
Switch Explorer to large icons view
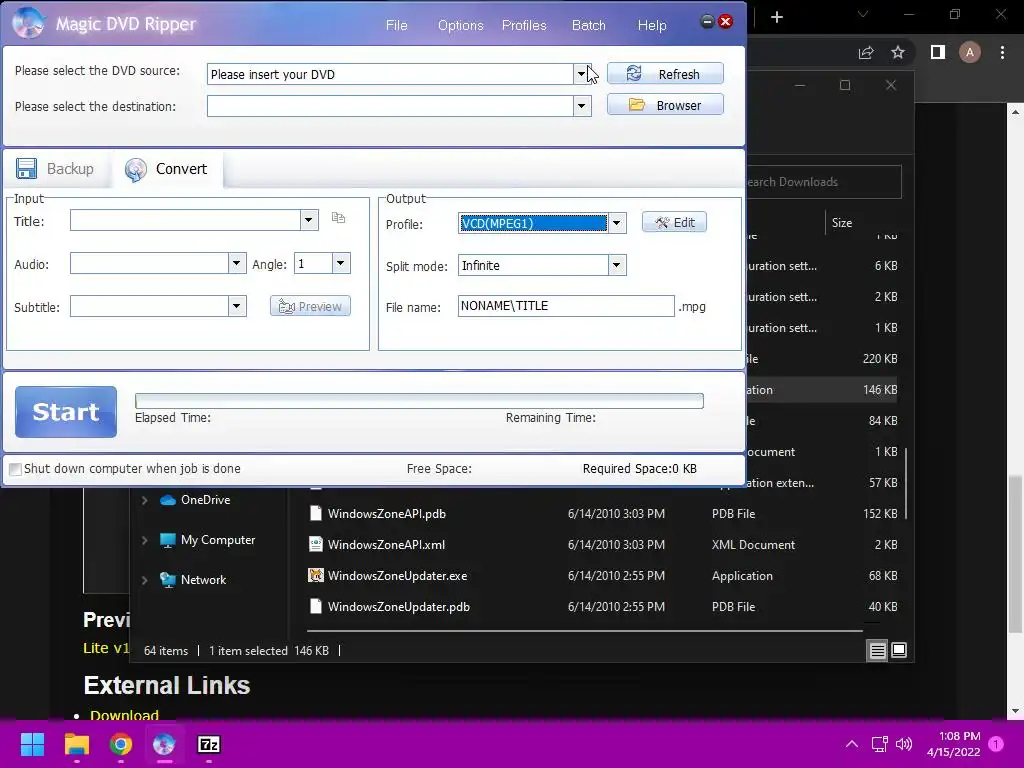[899, 650]
